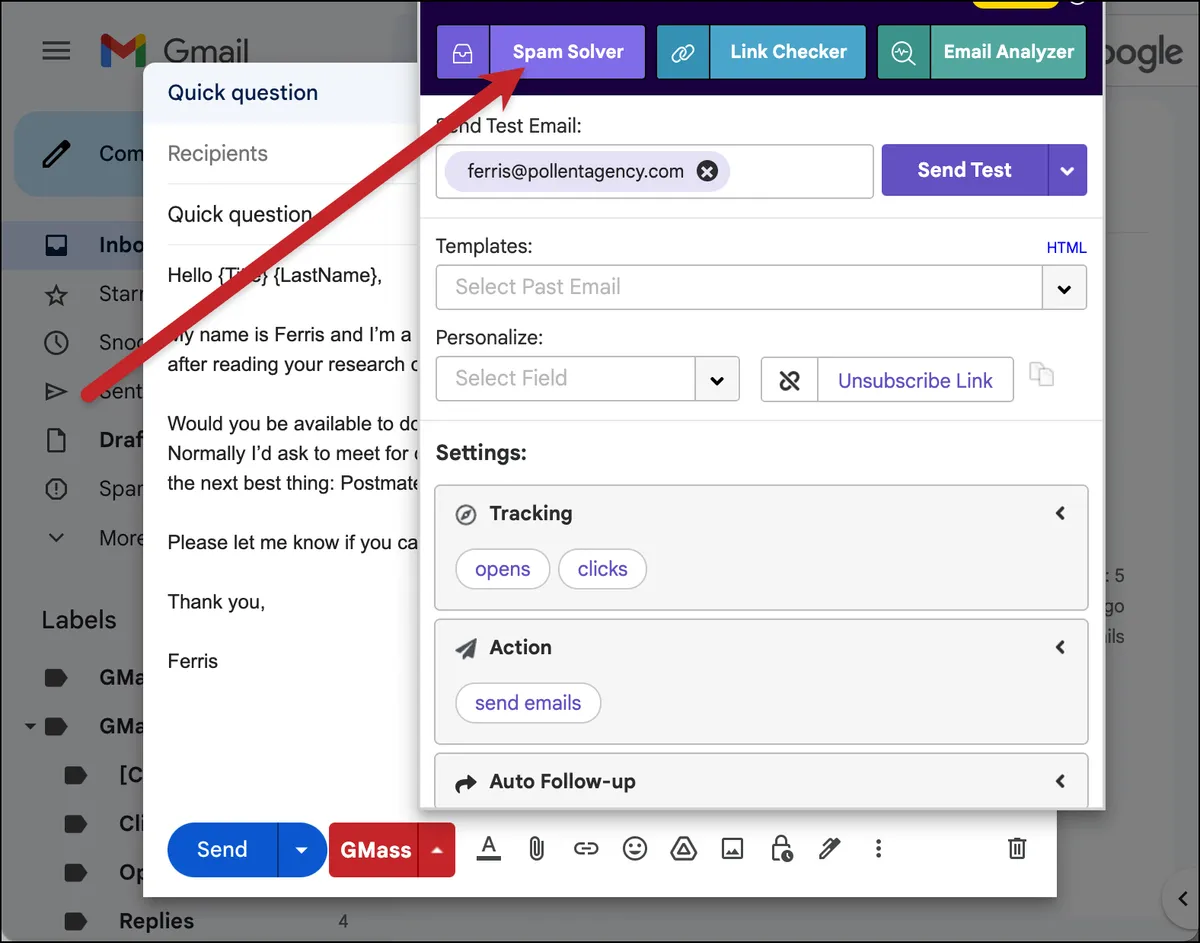
Task: Click the Send Test button
Action: pyautogui.click(x=964, y=170)
